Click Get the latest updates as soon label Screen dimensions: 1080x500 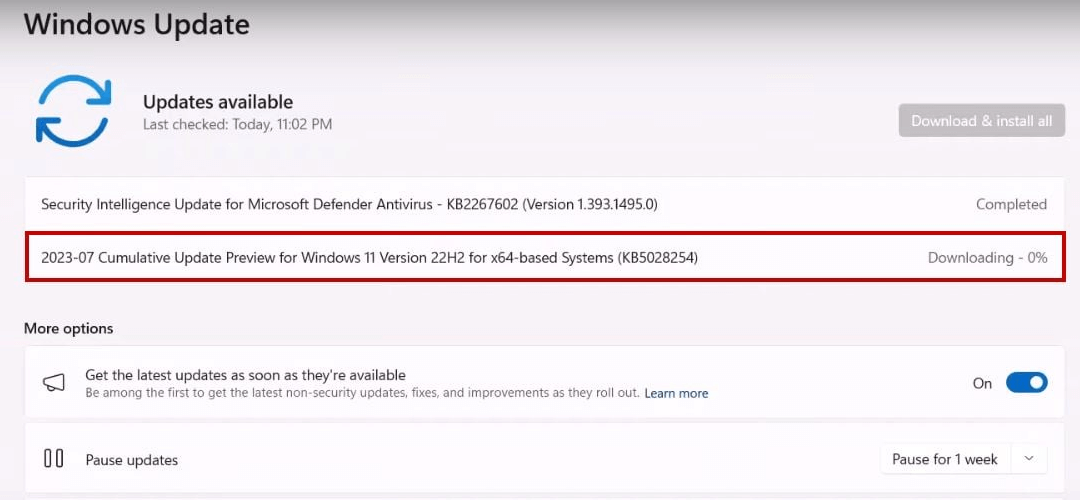coord(245,375)
